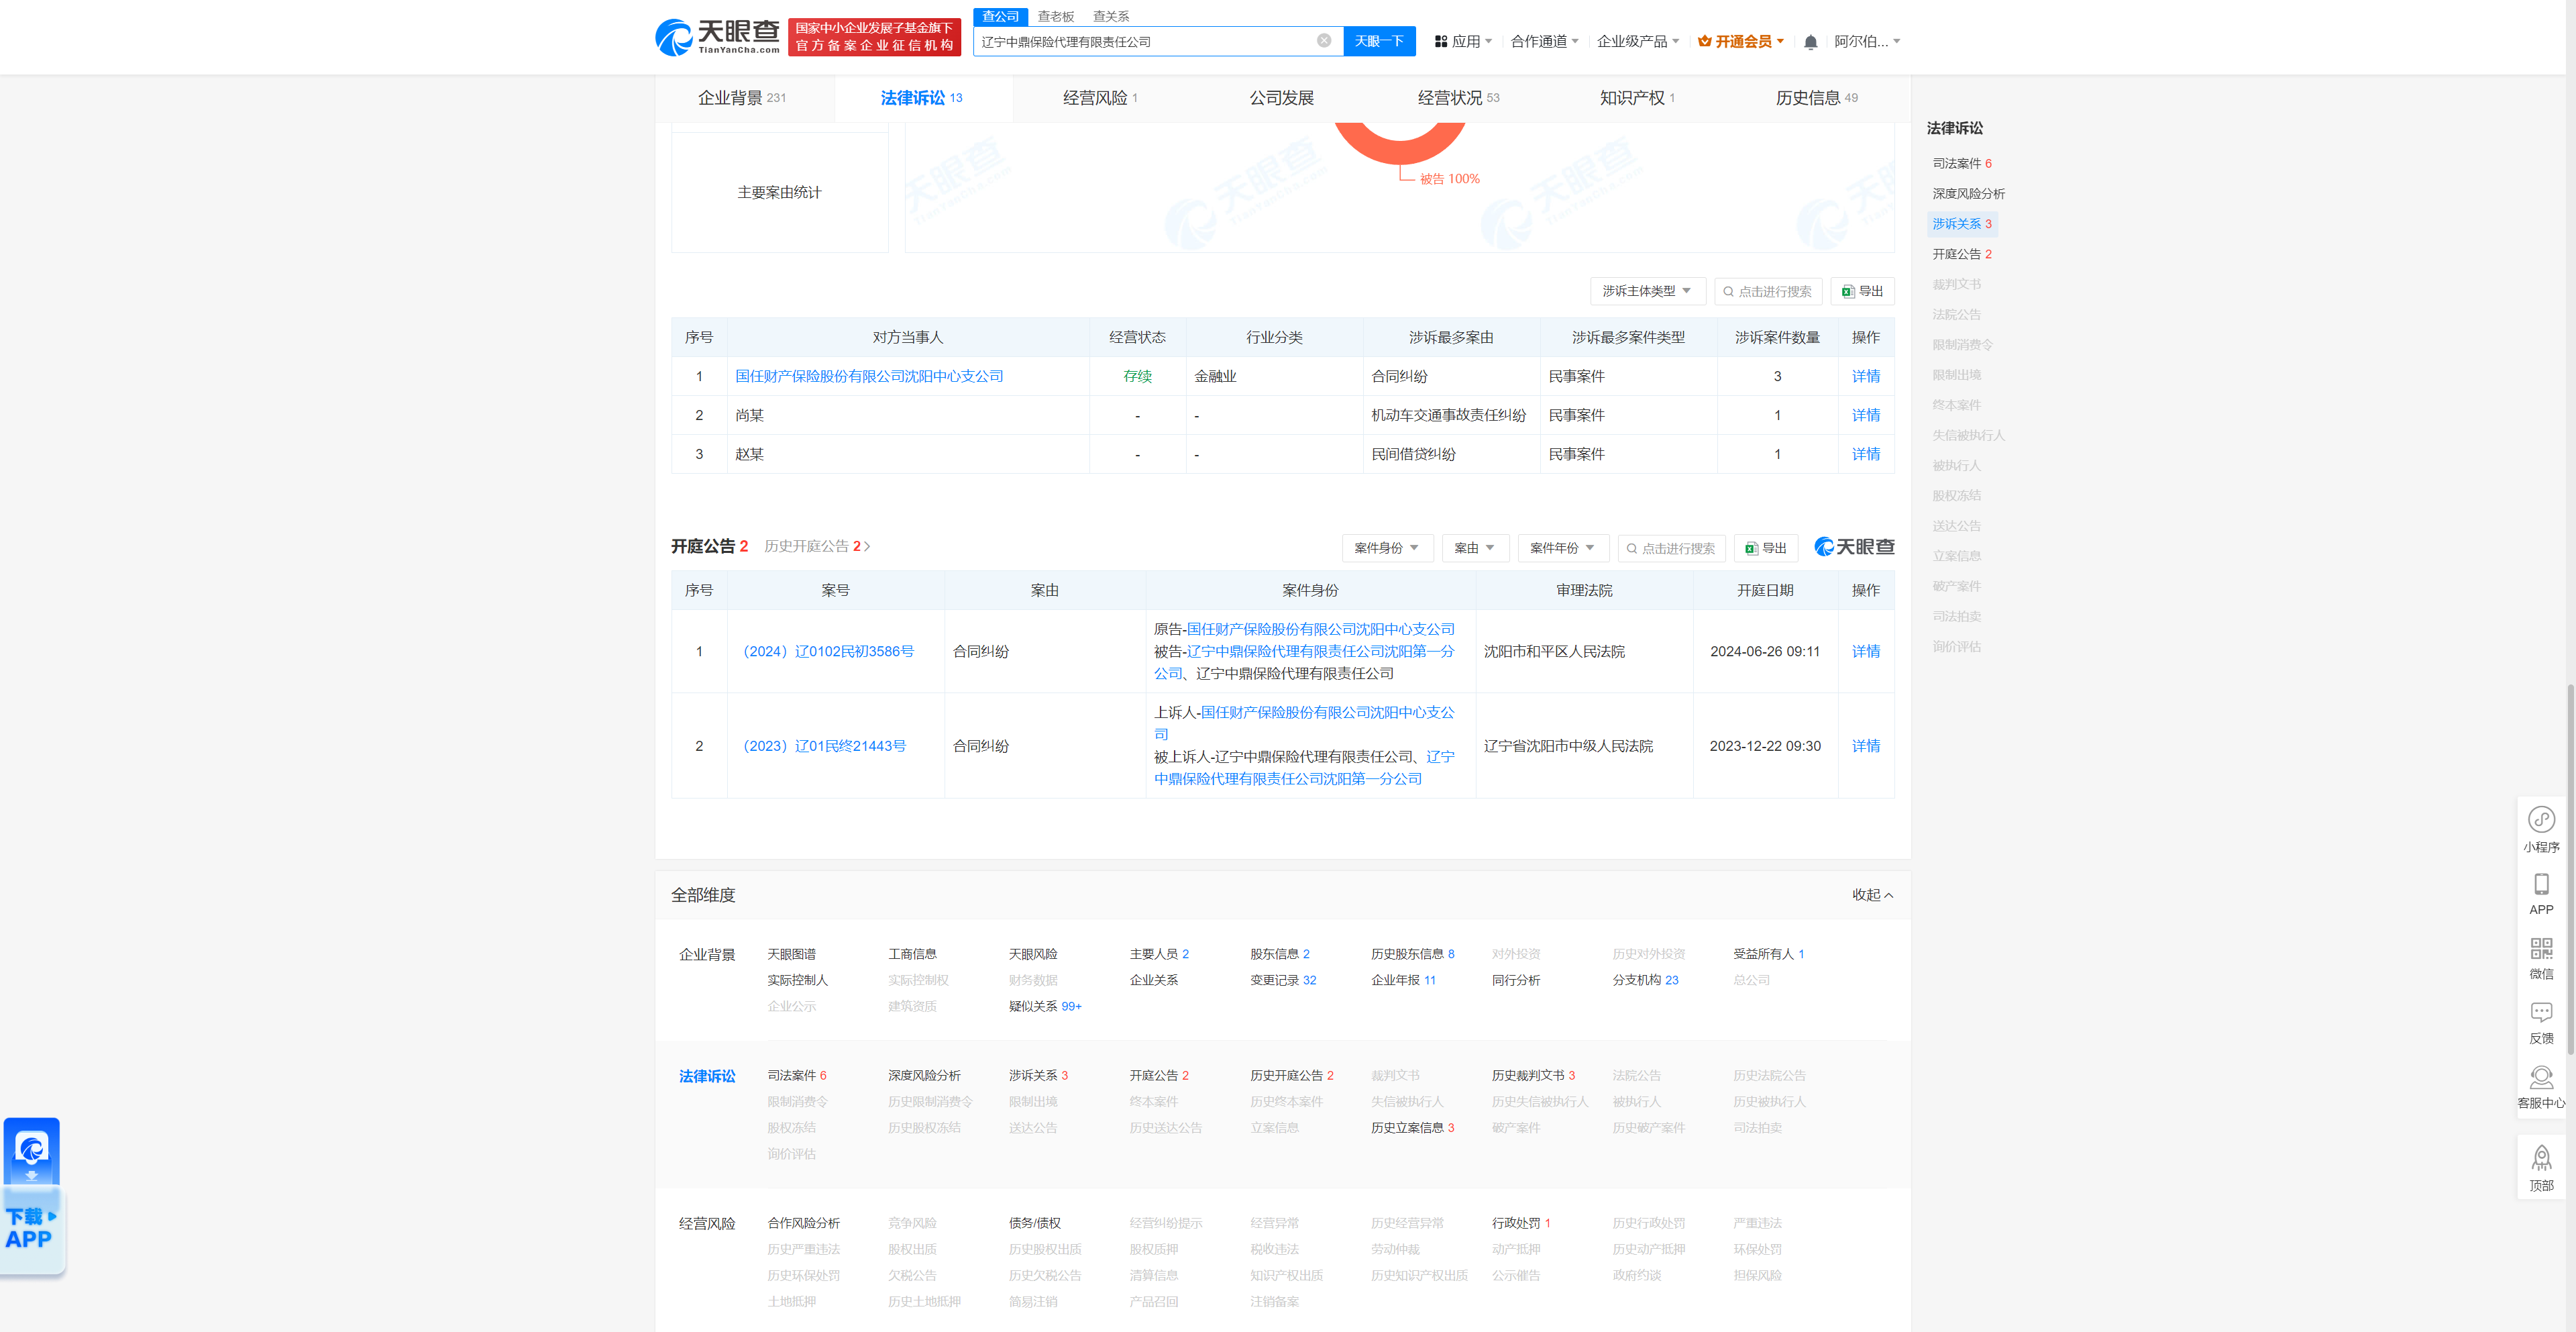Click the APP phone icon in sidebar

coord(2541,884)
